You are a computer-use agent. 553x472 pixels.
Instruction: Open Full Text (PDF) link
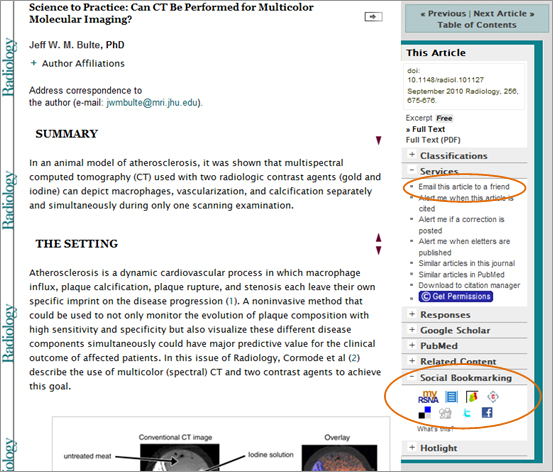click(433, 140)
